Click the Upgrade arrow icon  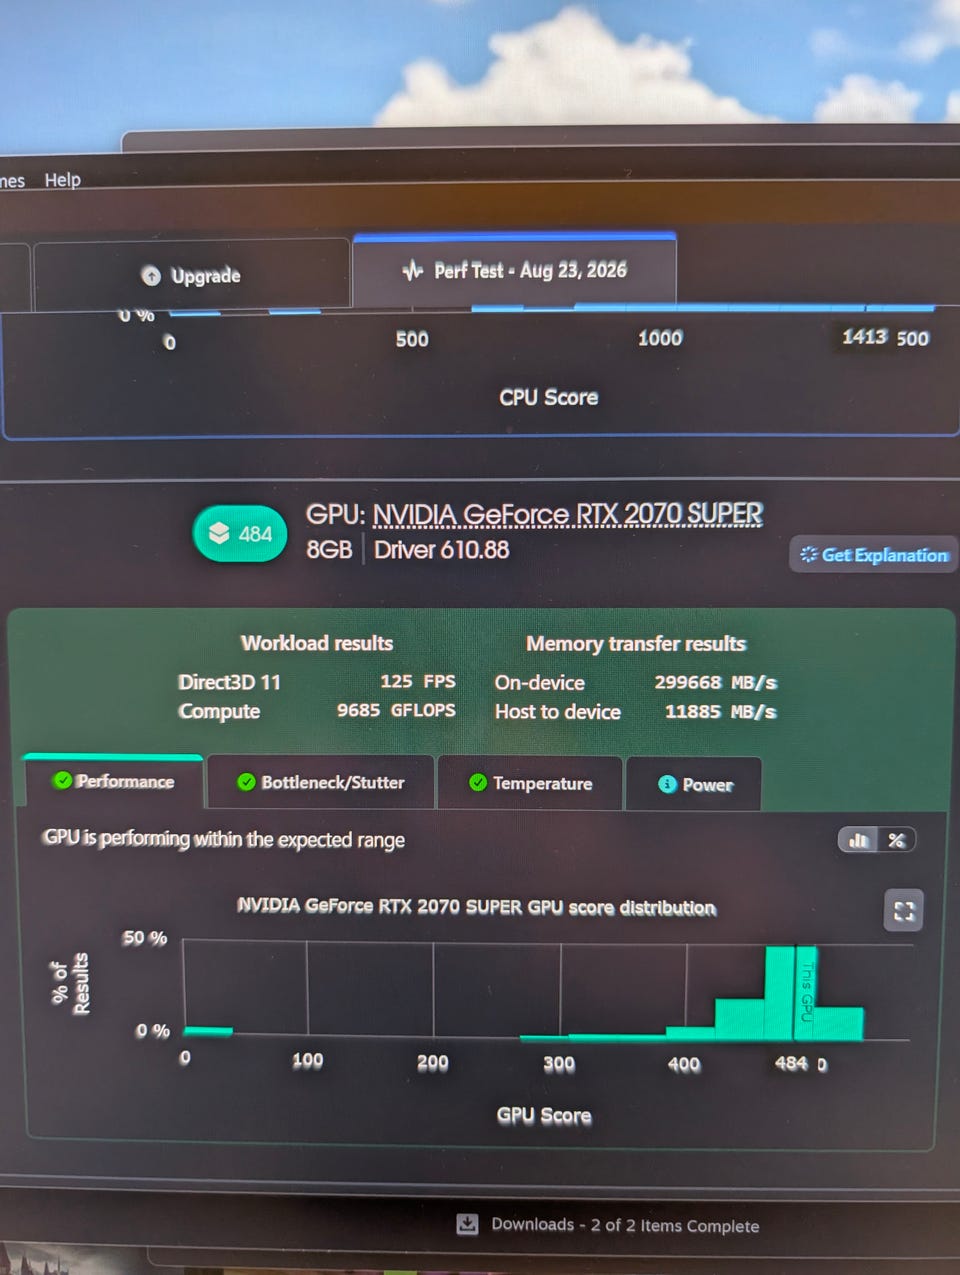tap(151, 276)
